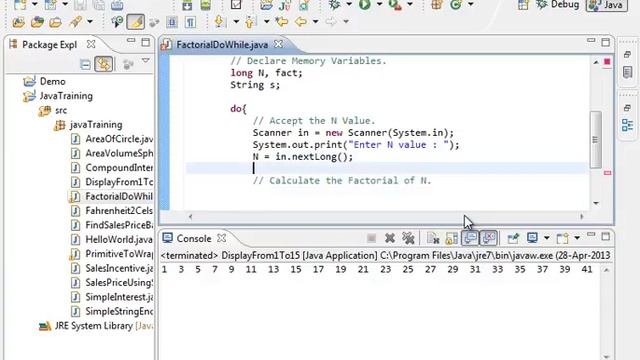Open the Debug configurations dropdown arrow
Image resolution: width=640 pixels, height=360 pixels.
(349, 4)
